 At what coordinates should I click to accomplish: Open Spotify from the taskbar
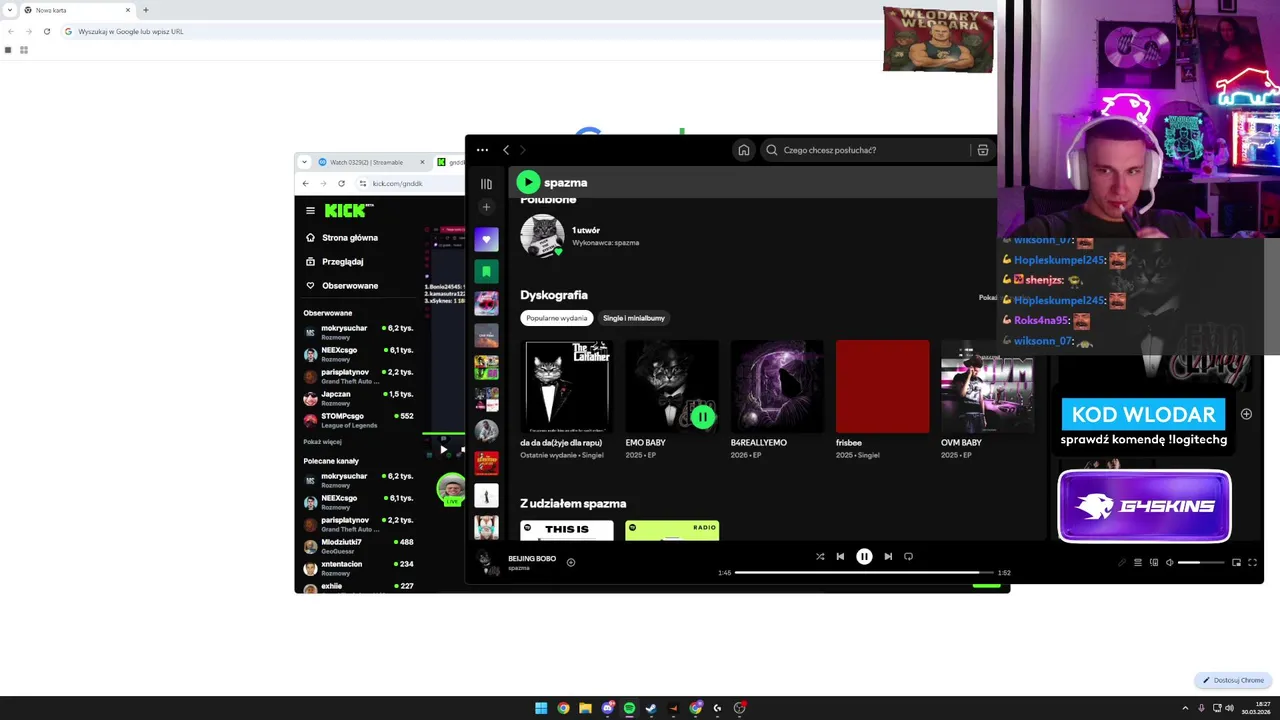[x=629, y=708]
